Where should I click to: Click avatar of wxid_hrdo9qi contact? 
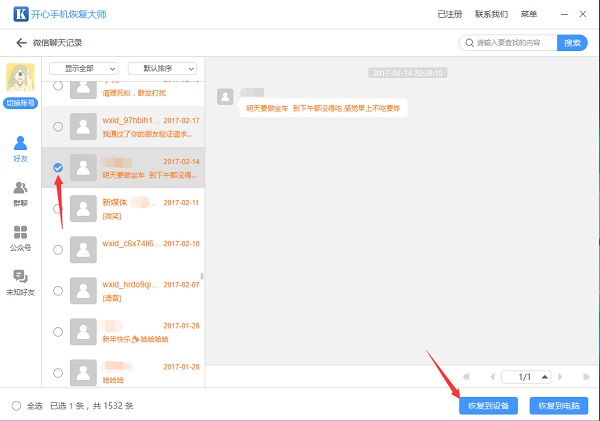pyautogui.click(x=83, y=291)
